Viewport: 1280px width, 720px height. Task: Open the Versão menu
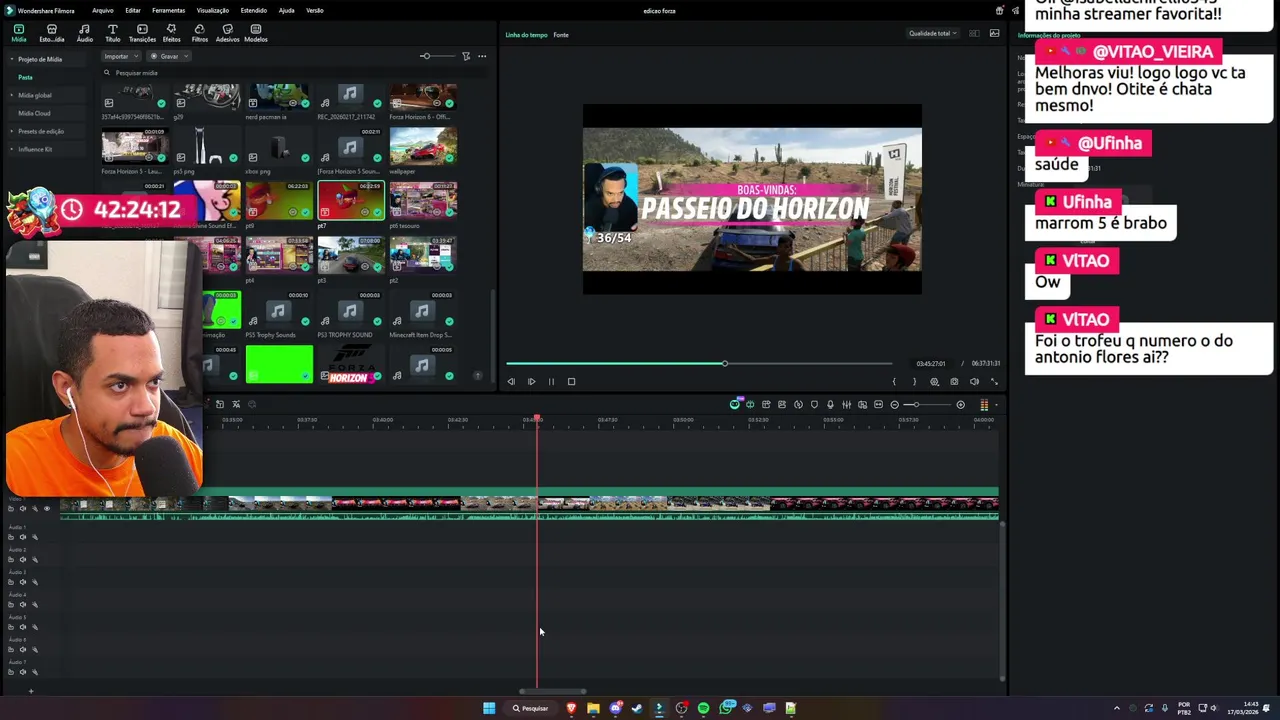(x=314, y=10)
